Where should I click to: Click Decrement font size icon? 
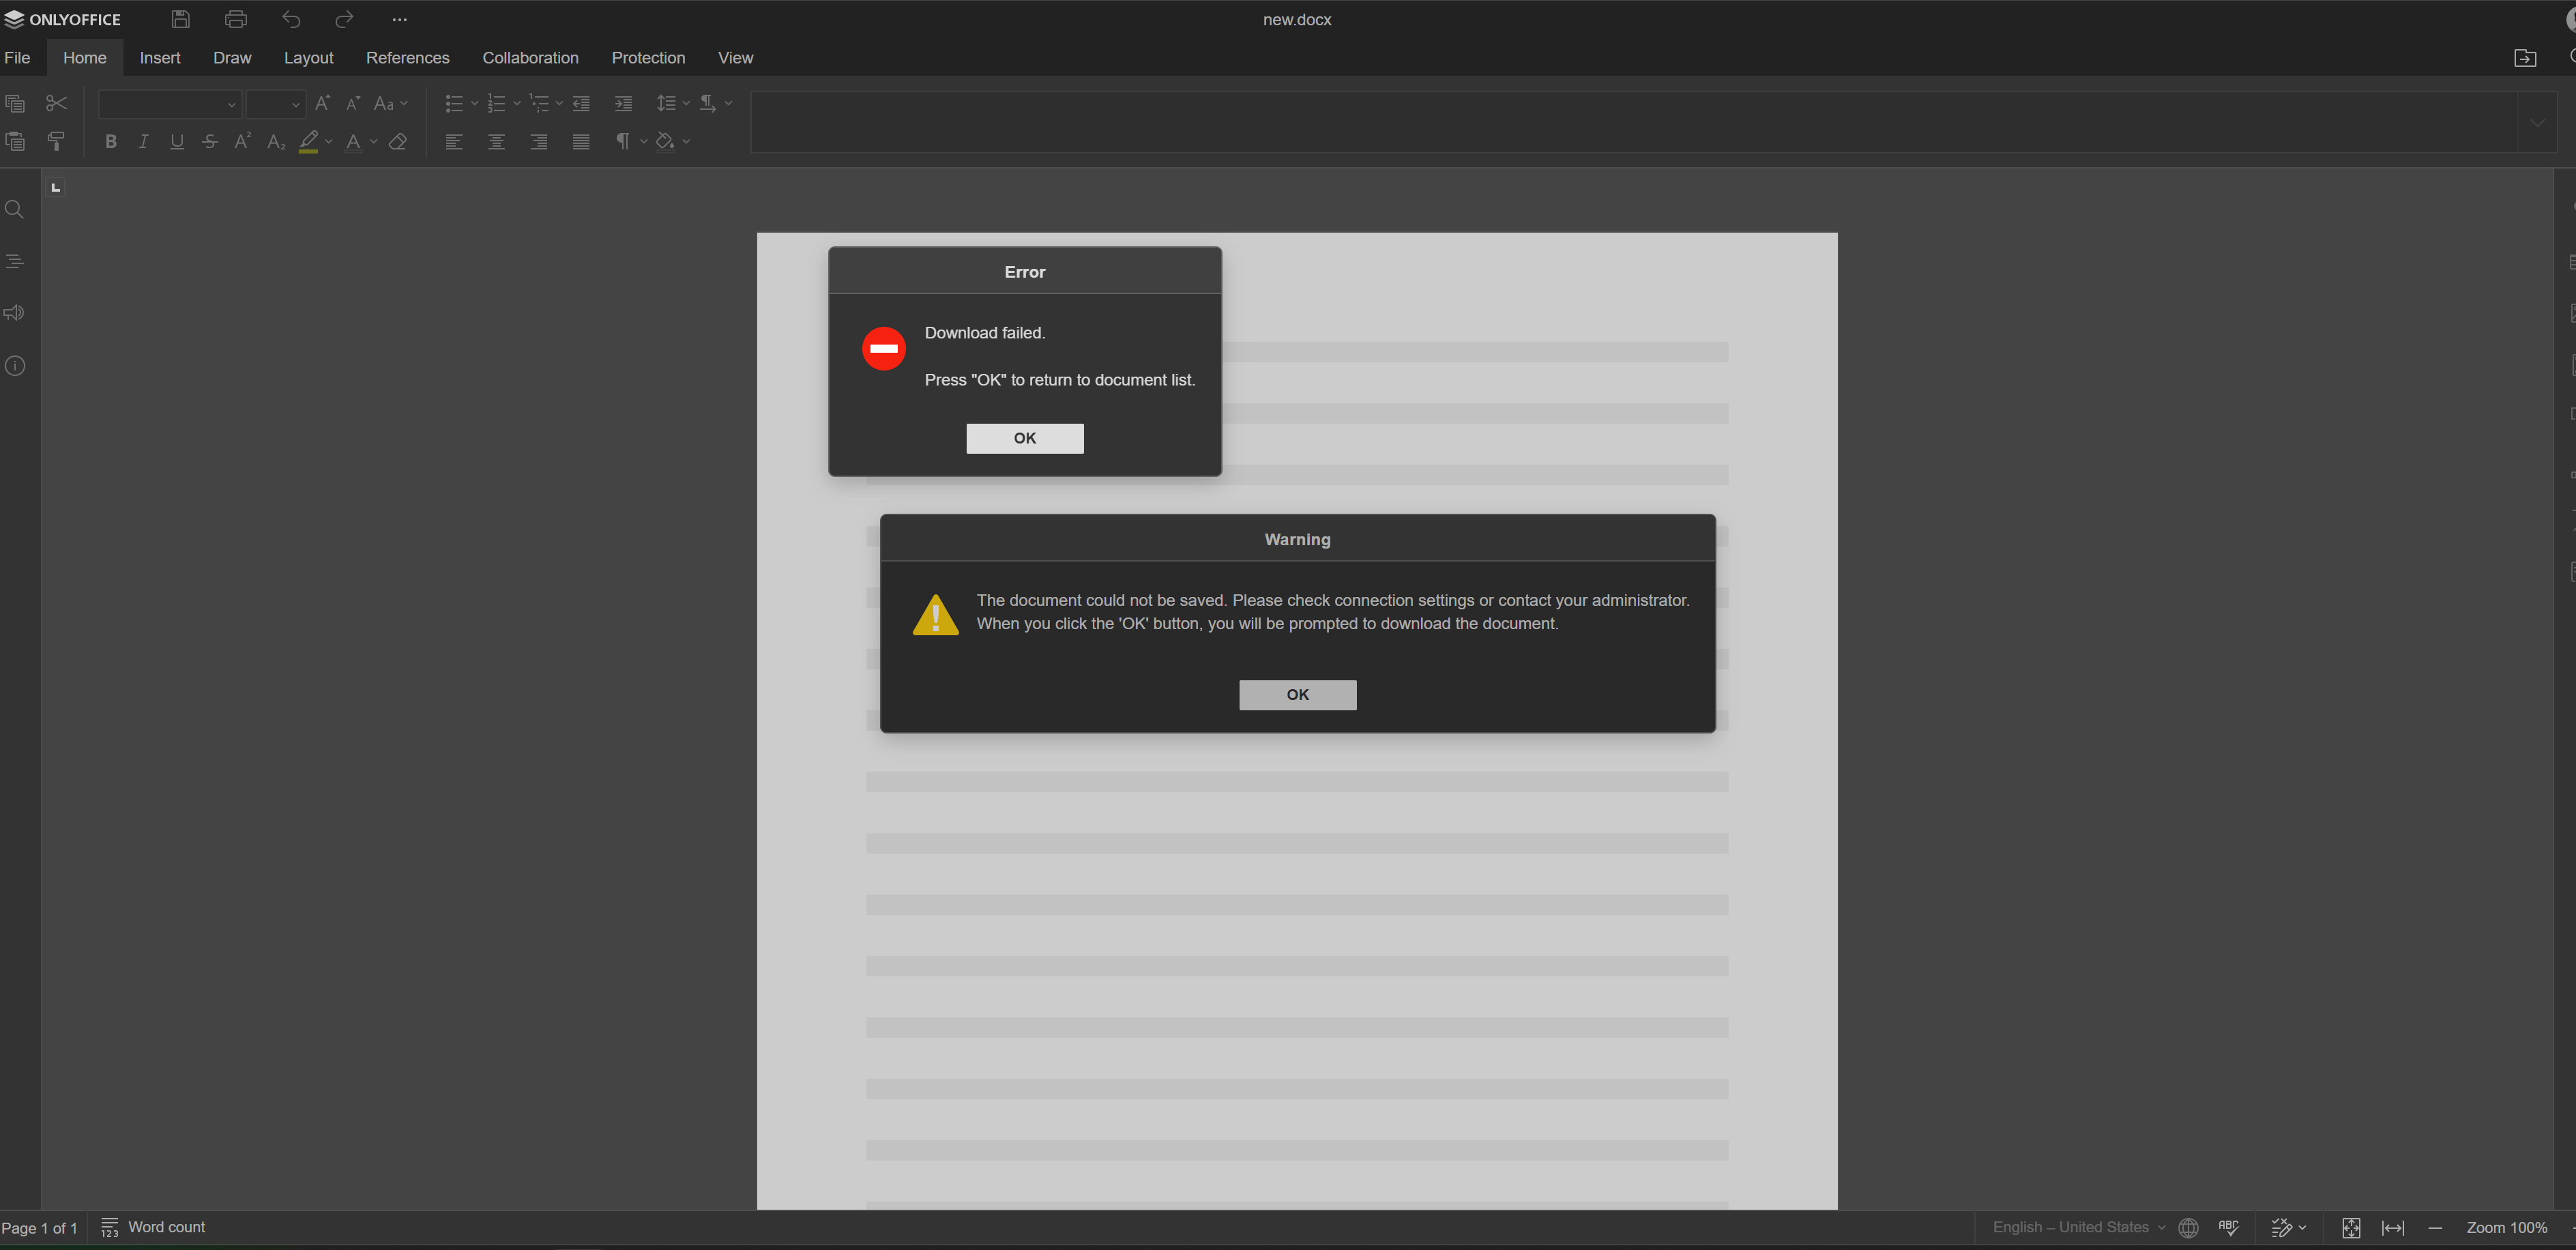353,103
